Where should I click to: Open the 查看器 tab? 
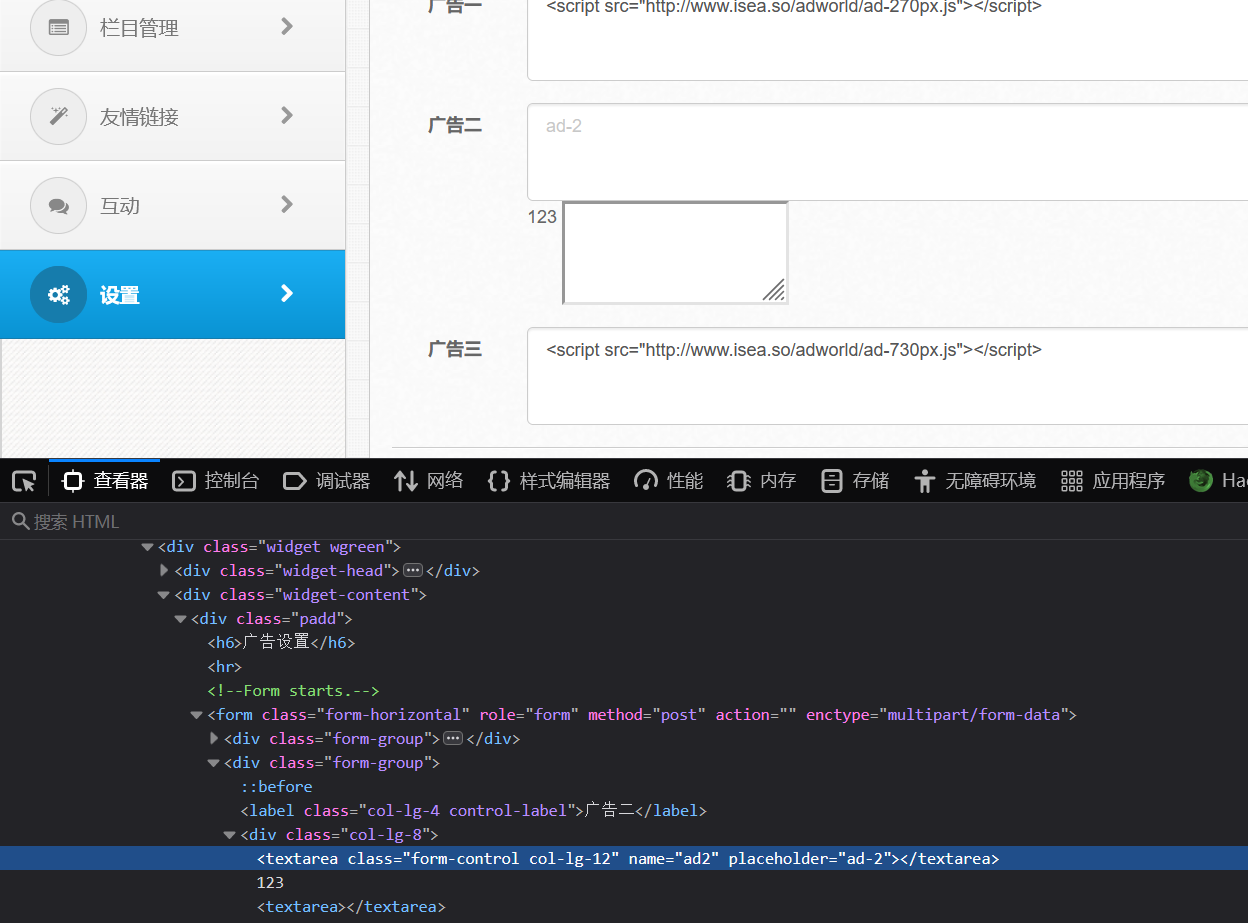click(x=105, y=481)
